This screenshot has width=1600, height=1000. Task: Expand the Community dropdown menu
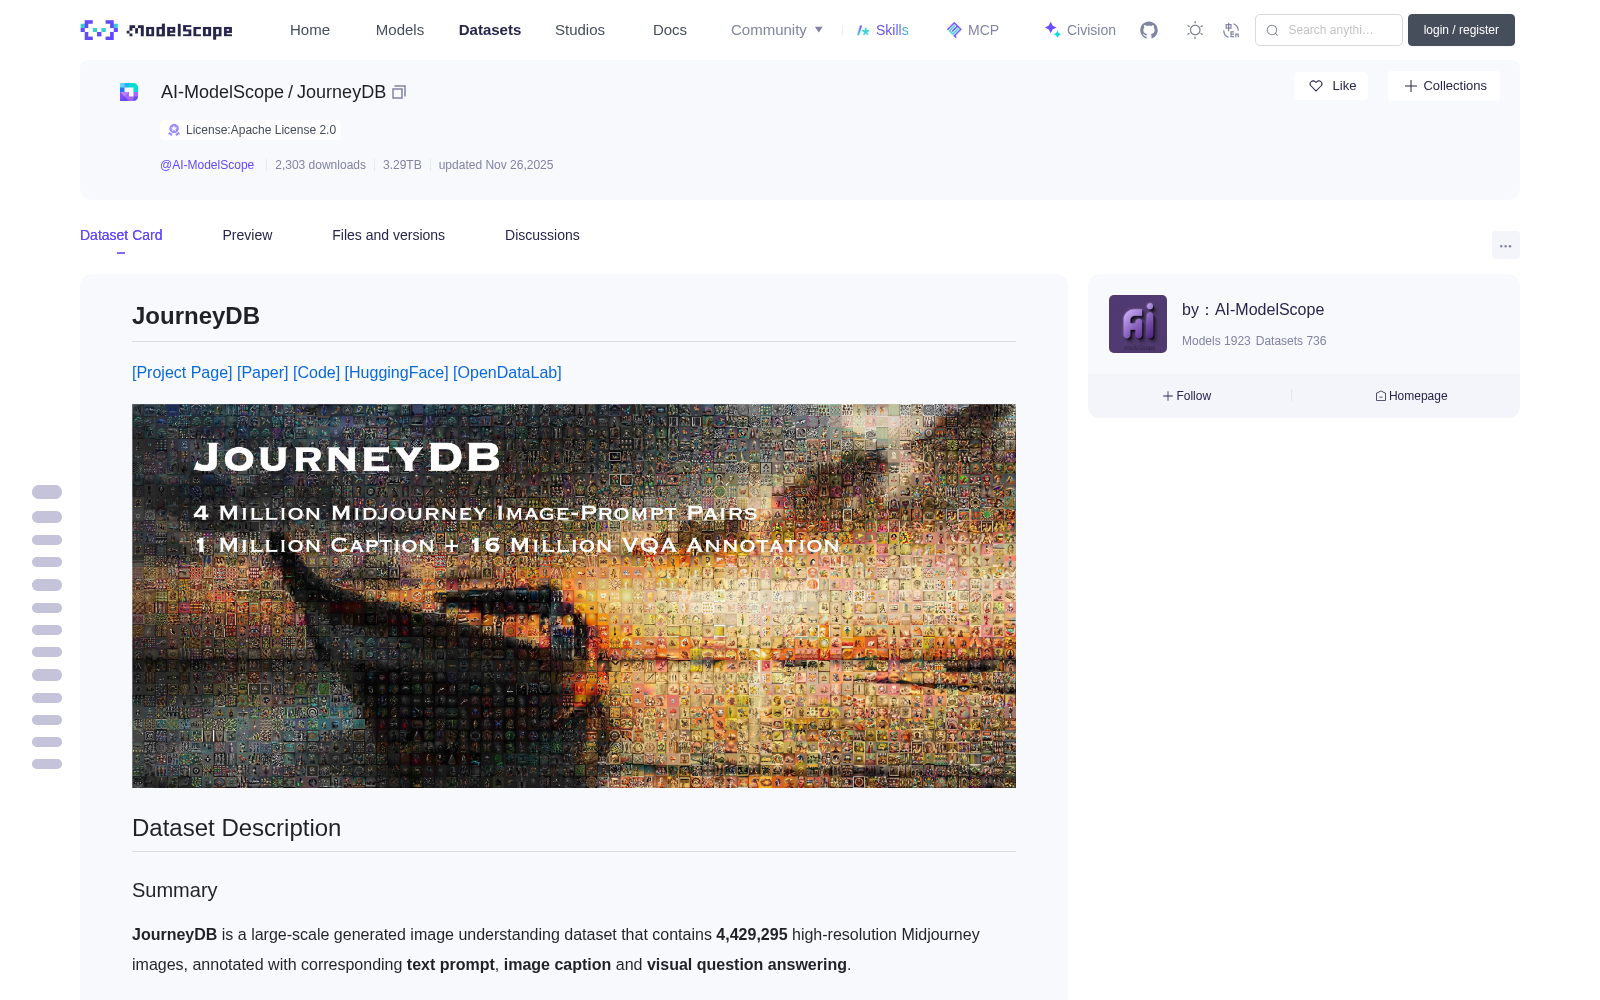[x=777, y=30]
